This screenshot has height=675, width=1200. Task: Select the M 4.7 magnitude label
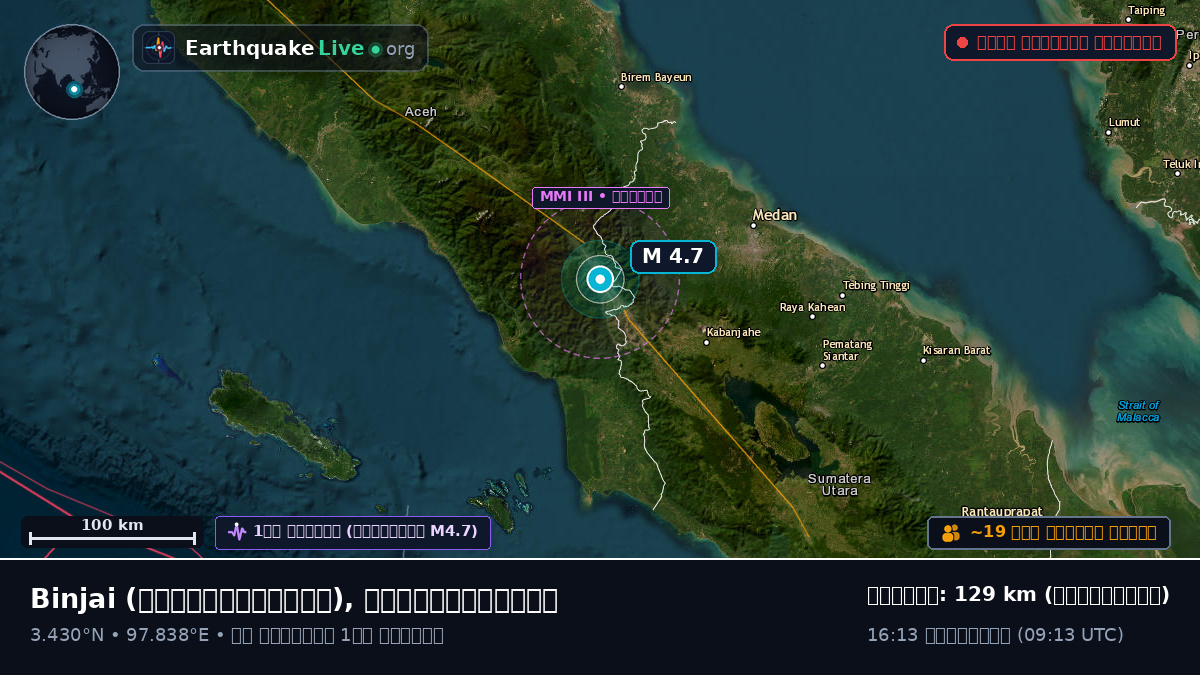(x=673, y=256)
